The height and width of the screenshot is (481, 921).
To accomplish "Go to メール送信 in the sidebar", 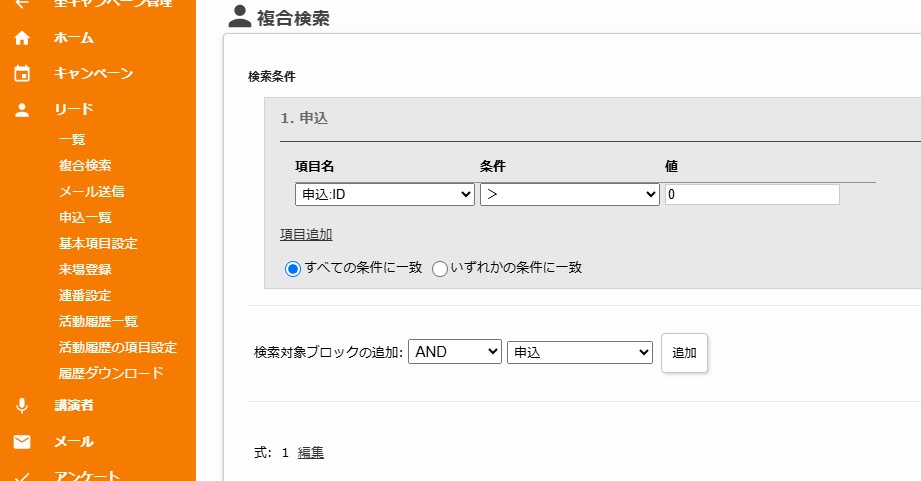I will (x=91, y=191).
